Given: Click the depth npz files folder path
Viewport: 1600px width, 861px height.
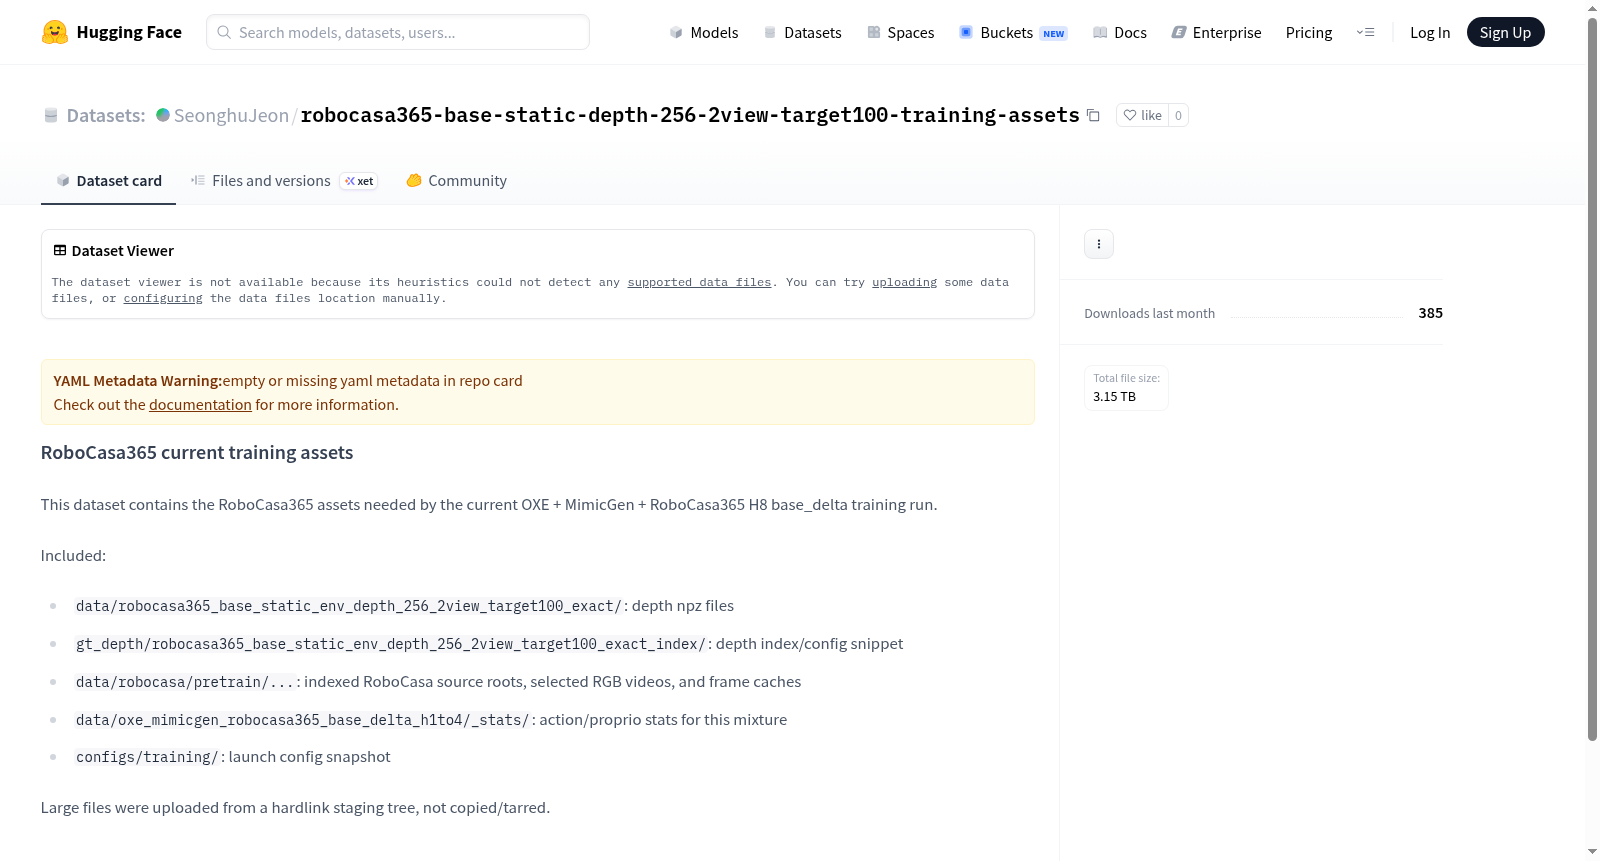Looking at the screenshot, I should coord(349,606).
